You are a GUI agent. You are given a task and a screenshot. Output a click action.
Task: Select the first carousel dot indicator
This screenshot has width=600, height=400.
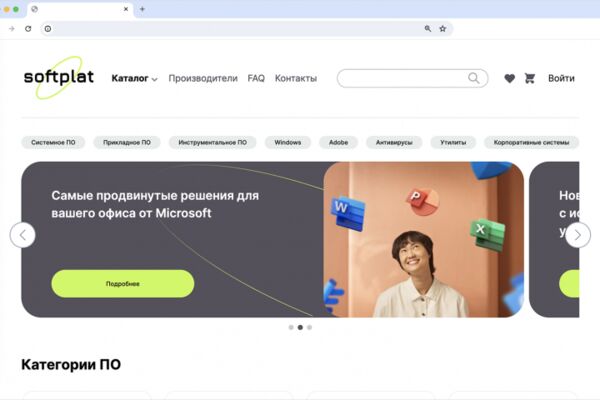coord(291,327)
